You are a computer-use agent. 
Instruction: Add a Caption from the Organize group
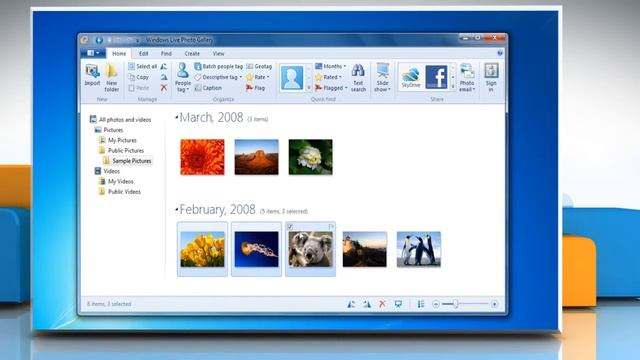point(208,88)
